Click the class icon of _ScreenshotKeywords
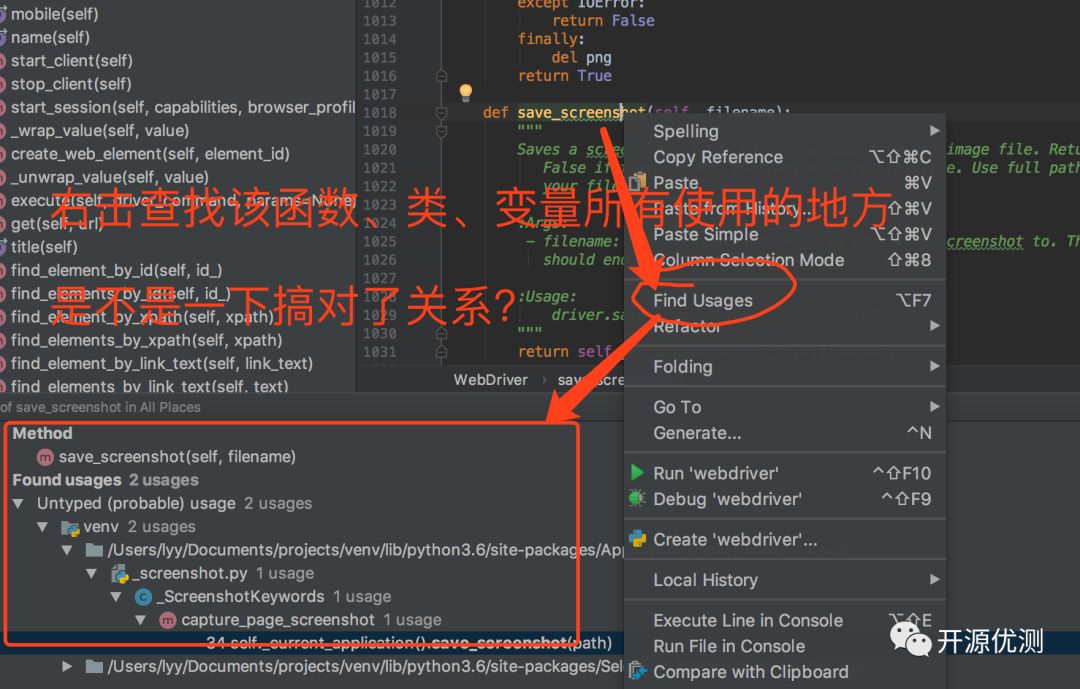Screen dimensions: 1080x689 pyautogui.click(x=143, y=597)
